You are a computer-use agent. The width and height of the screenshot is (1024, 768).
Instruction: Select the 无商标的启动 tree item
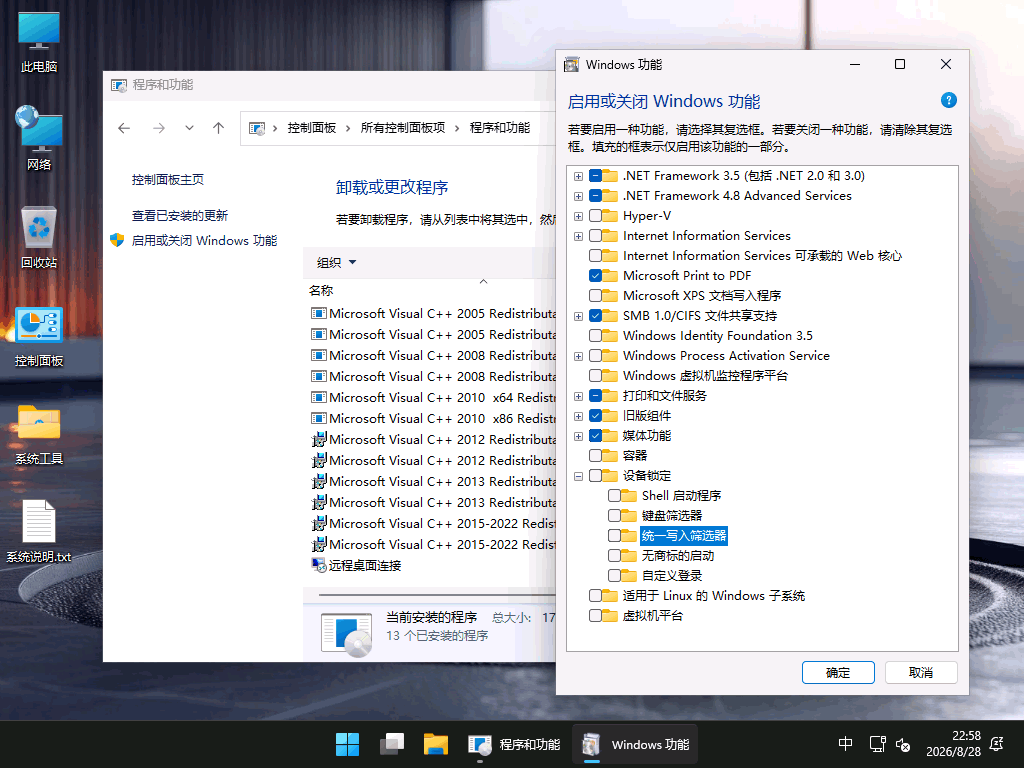tap(677, 556)
